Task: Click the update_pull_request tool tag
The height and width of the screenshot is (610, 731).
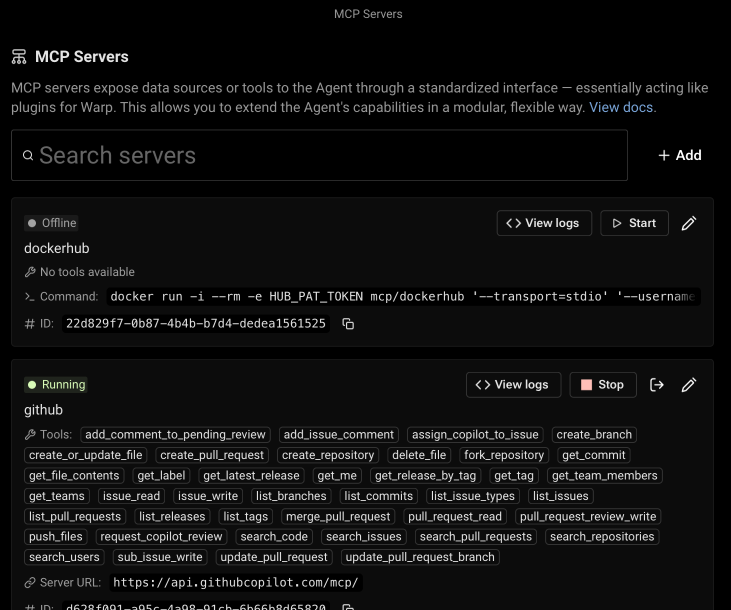Action: tap(274, 557)
